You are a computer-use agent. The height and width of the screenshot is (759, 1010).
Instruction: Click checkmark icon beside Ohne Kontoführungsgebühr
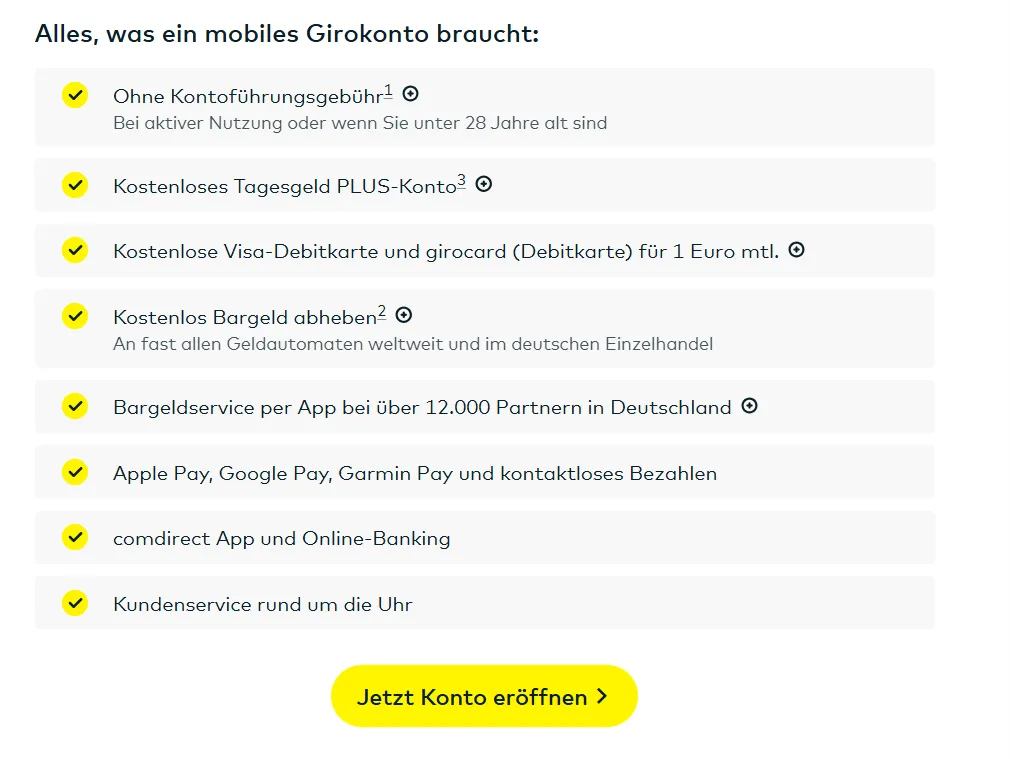[x=75, y=95]
